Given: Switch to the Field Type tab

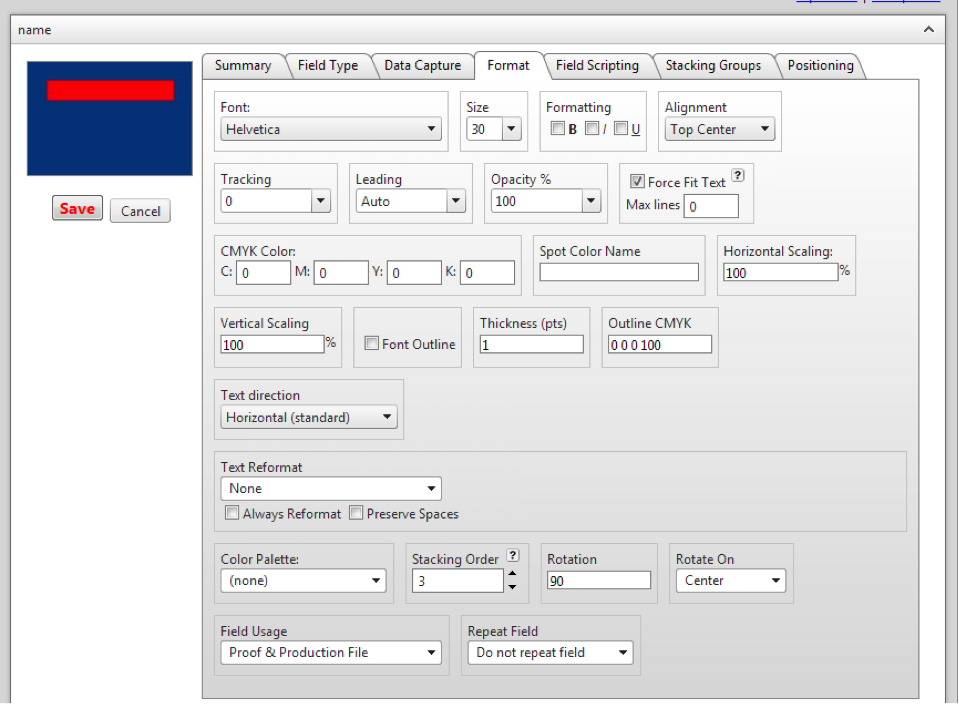Looking at the screenshot, I should pos(328,65).
